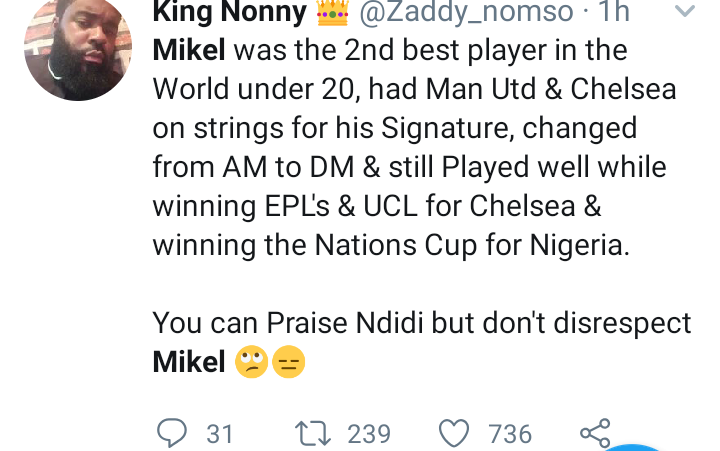View the 736 likes count
The image size is (720, 451).
(x=510, y=434)
